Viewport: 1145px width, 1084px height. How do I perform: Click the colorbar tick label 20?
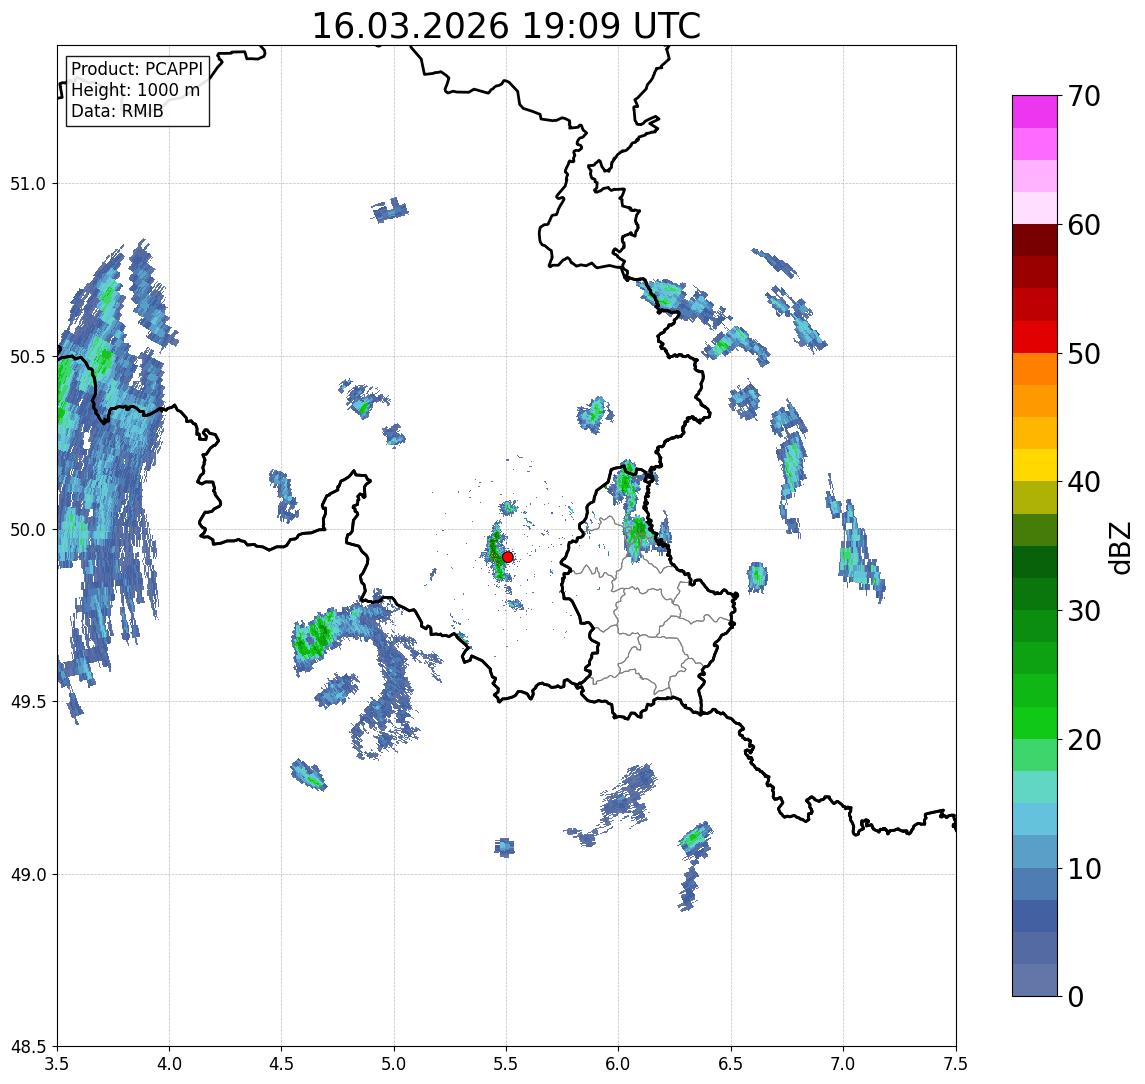point(1084,740)
